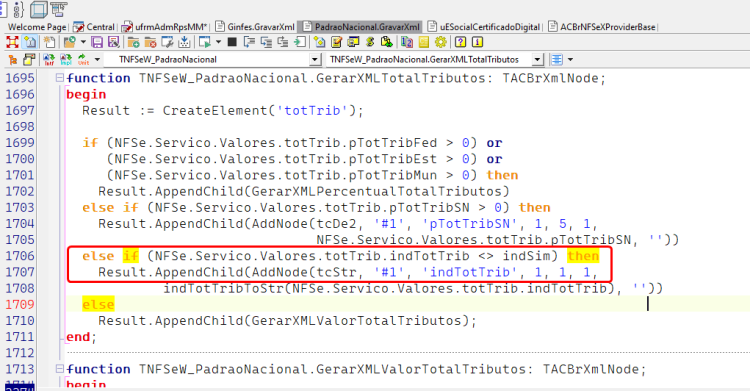Stop the program with the black square icon
750x391 pixels.
coord(232,42)
